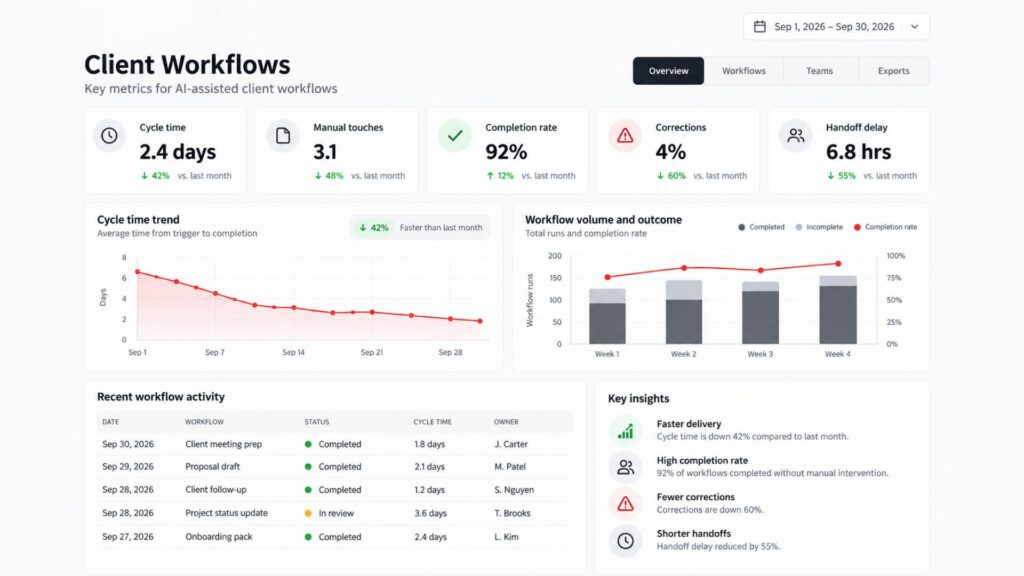Image resolution: width=1024 pixels, height=576 pixels.
Task: Expand the date range dropdown chevron
Action: click(914, 27)
